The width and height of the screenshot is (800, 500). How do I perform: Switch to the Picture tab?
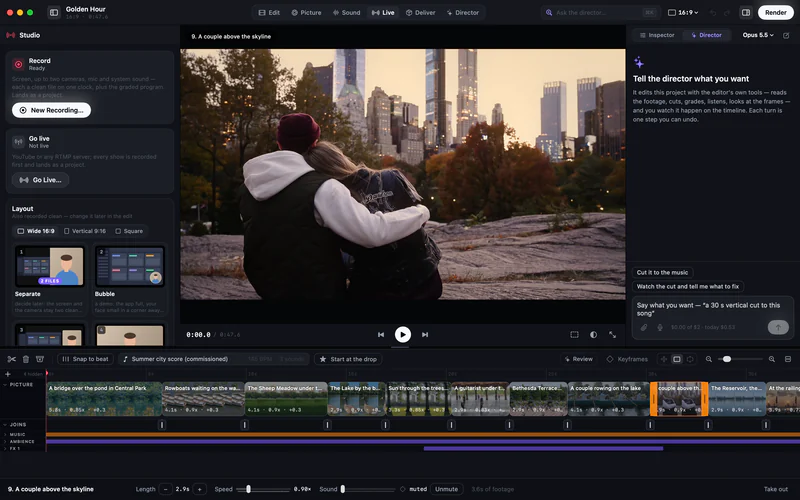point(306,12)
